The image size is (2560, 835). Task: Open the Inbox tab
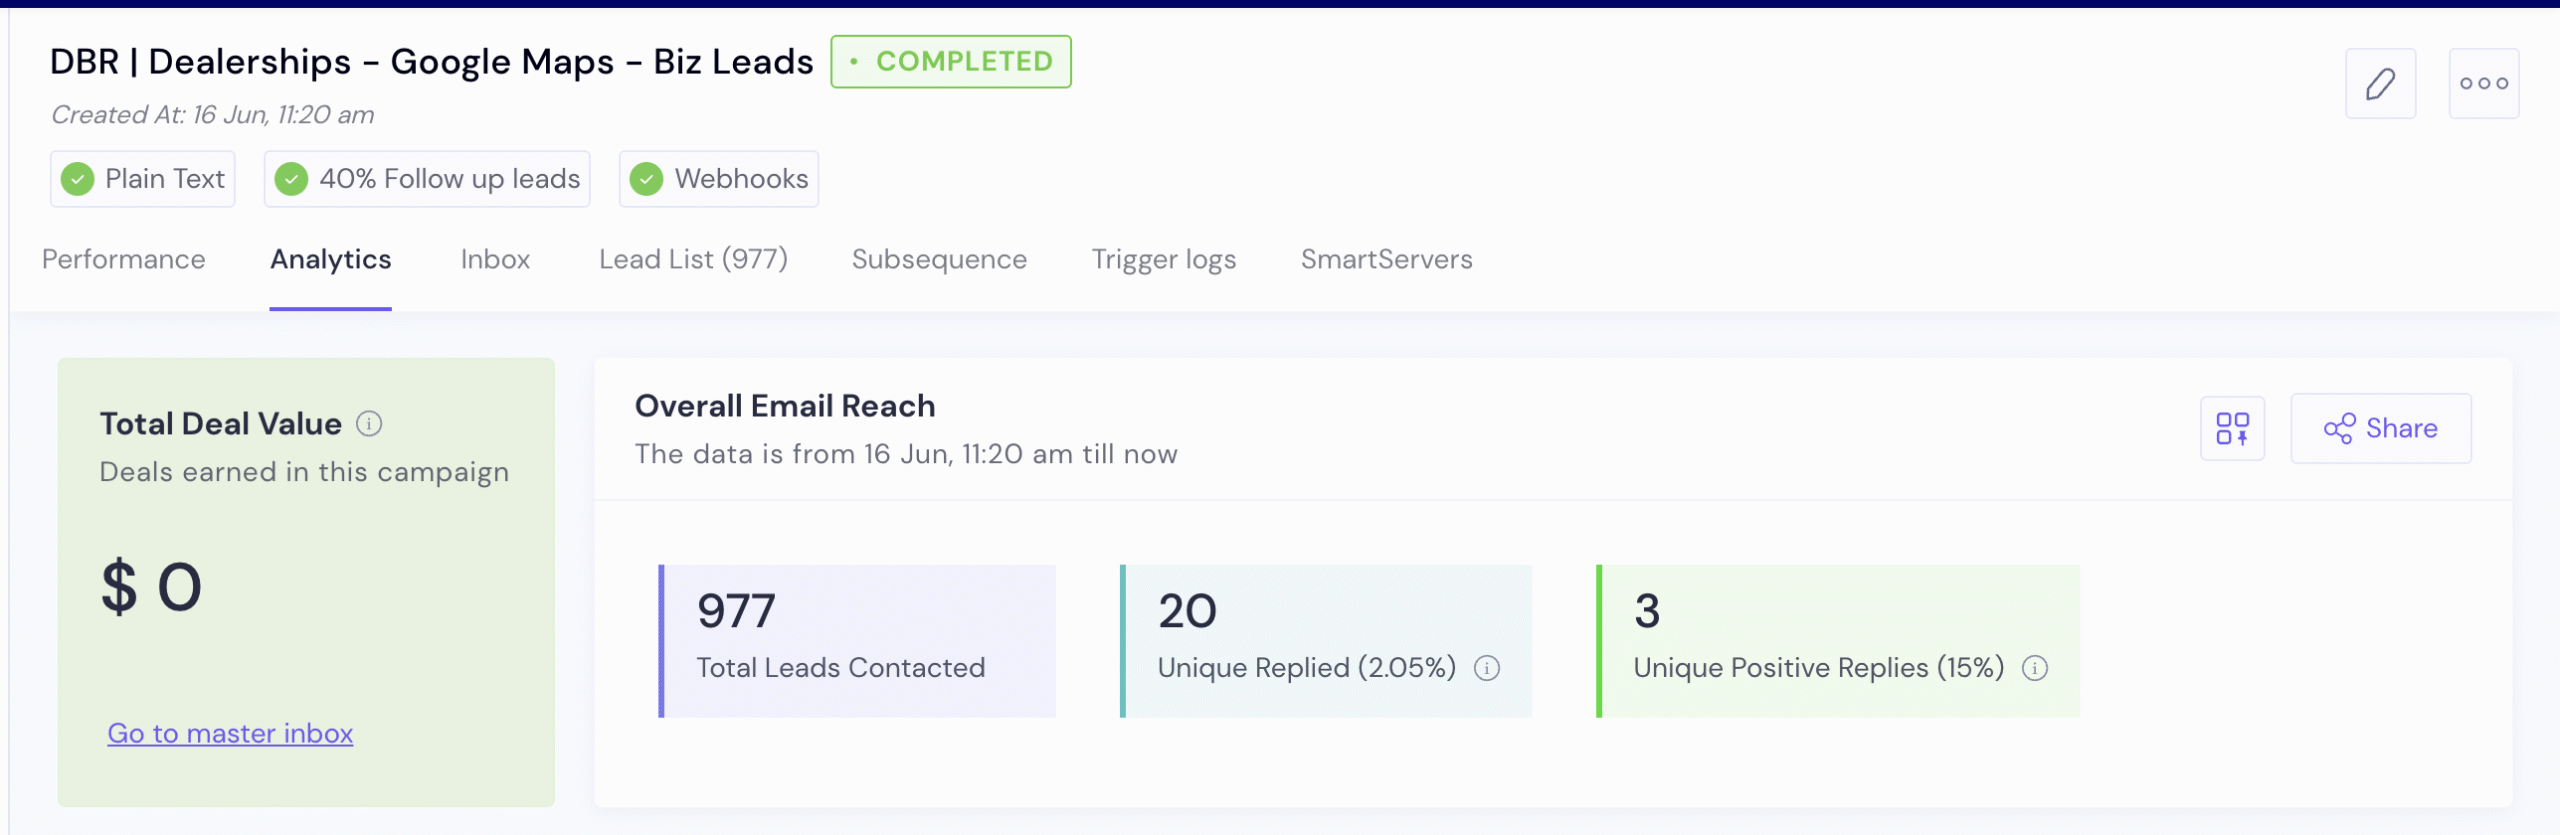pyautogui.click(x=495, y=260)
